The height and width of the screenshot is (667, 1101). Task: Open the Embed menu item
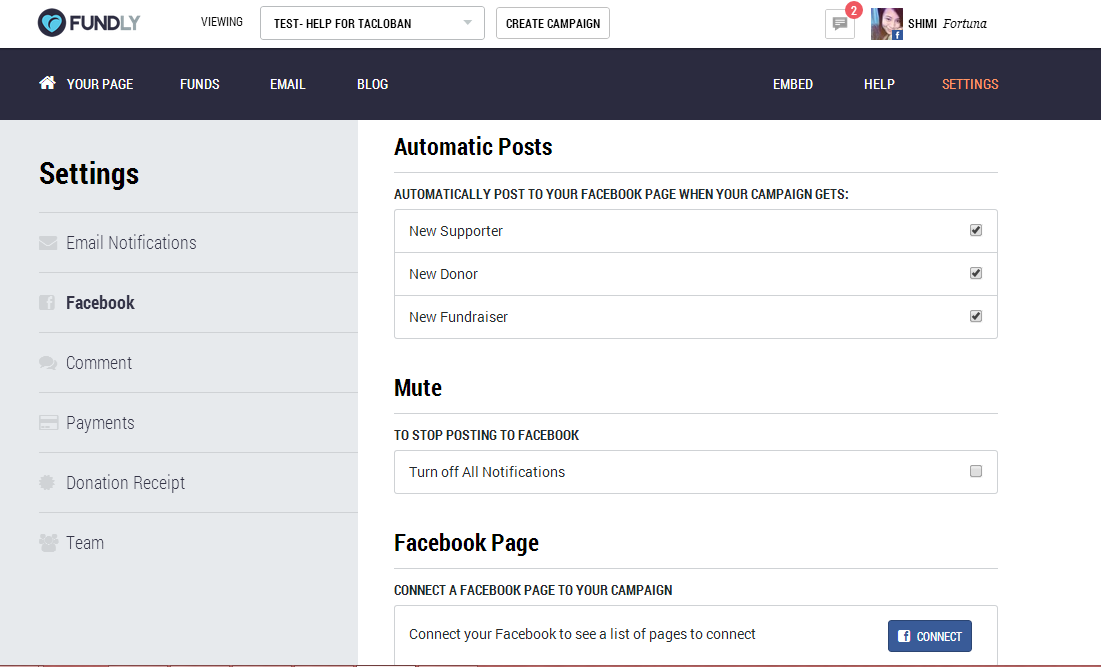pos(793,84)
